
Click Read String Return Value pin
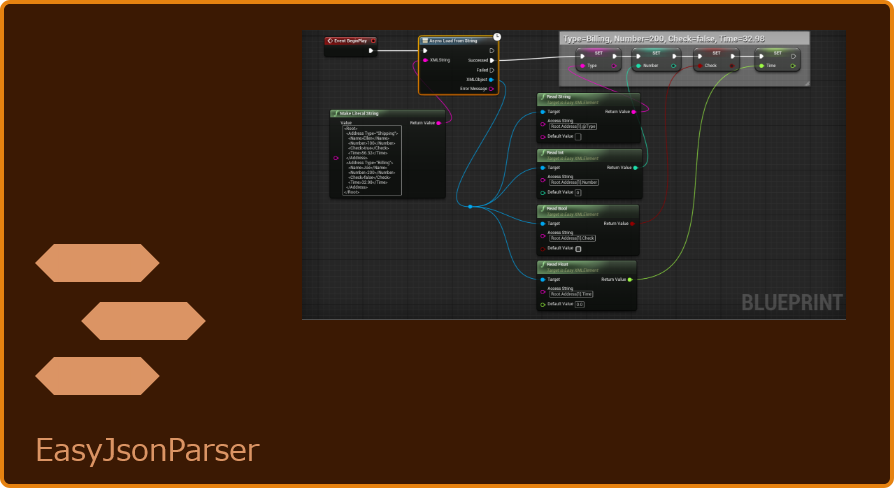[x=633, y=112]
